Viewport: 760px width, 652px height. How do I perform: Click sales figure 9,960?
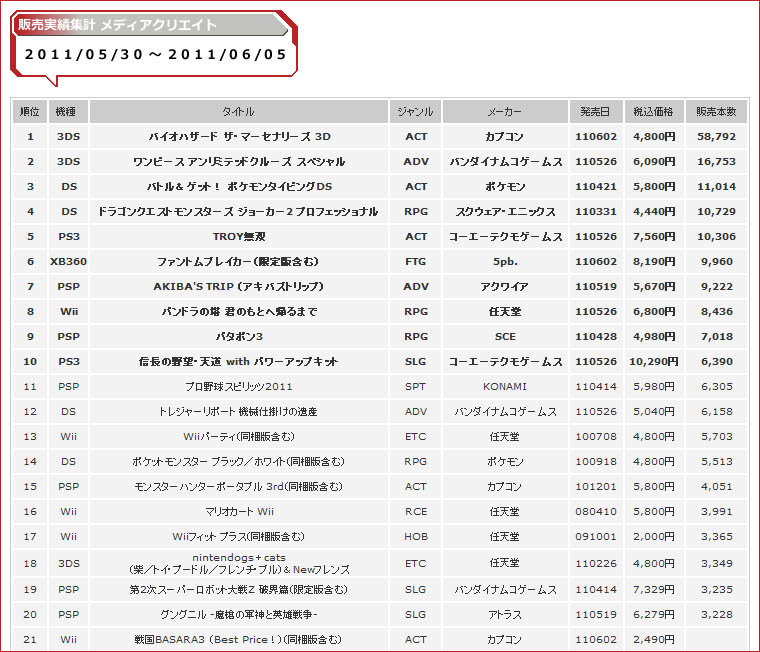click(x=717, y=262)
